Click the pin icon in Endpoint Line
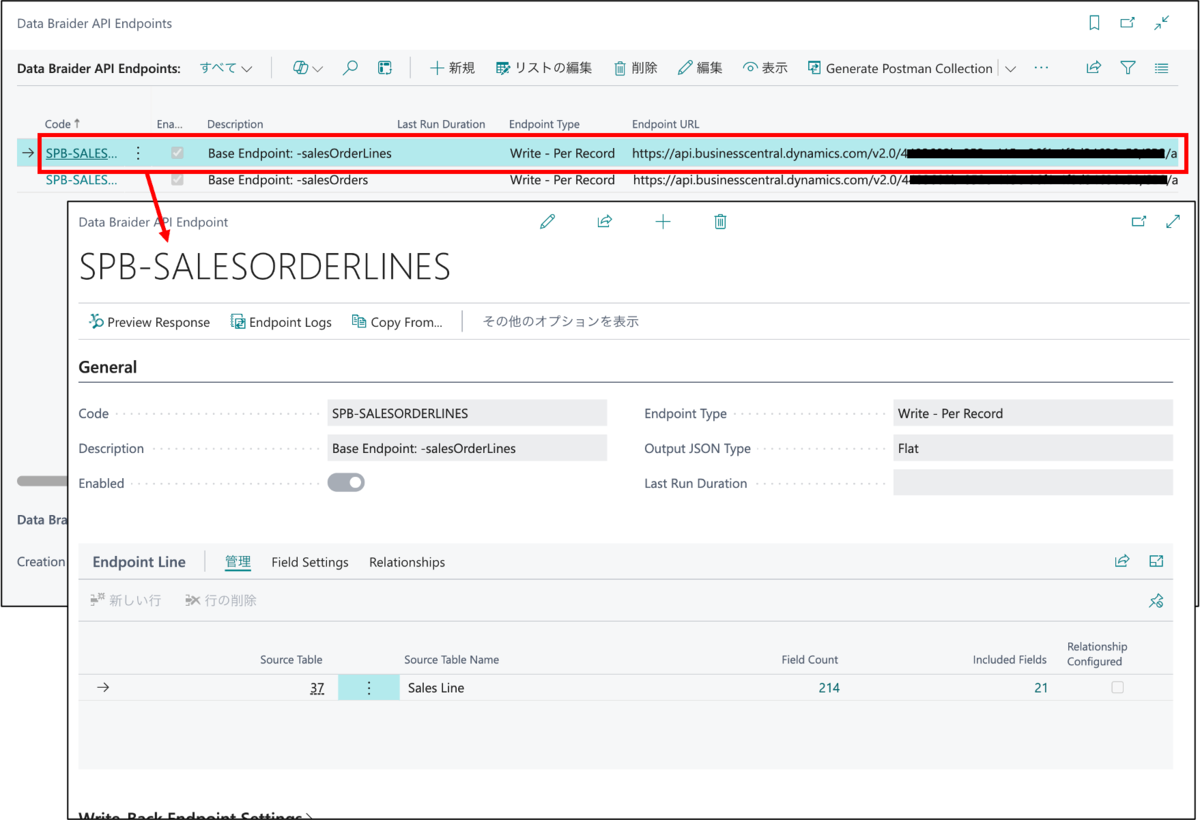This screenshot has width=1200, height=820. tap(1156, 601)
